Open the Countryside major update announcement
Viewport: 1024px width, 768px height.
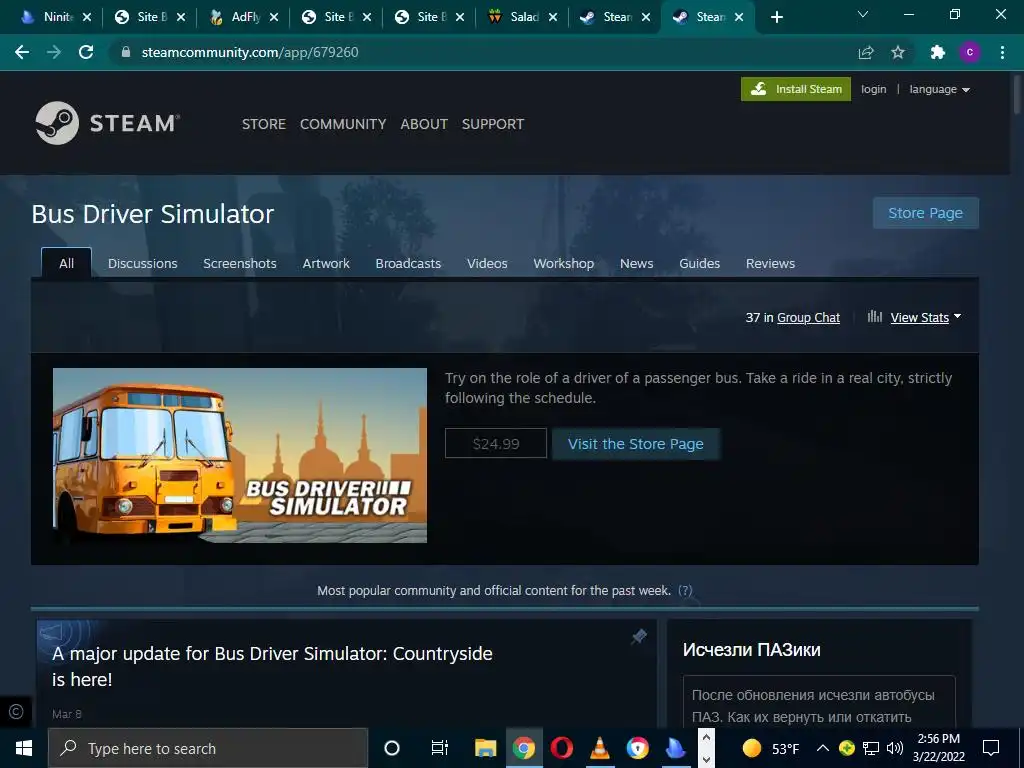click(272, 666)
